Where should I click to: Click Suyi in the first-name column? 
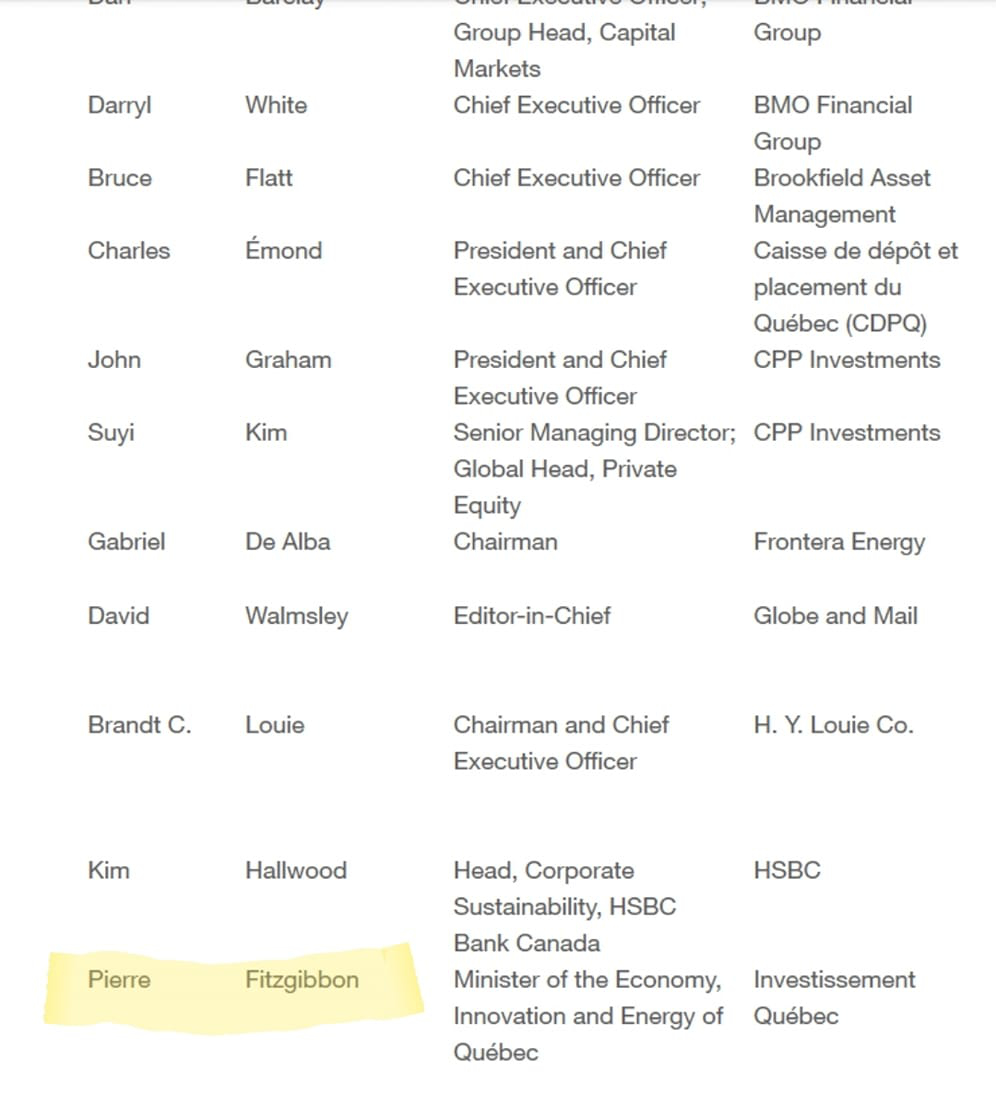(111, 433)
